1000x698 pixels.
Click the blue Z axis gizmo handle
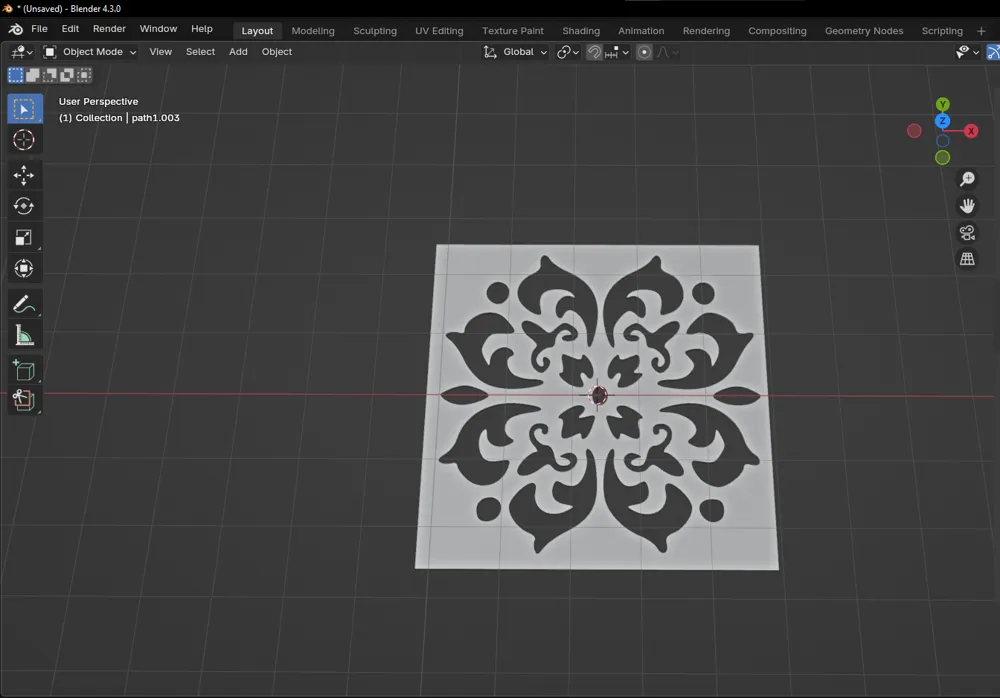[x=943, y=121]
